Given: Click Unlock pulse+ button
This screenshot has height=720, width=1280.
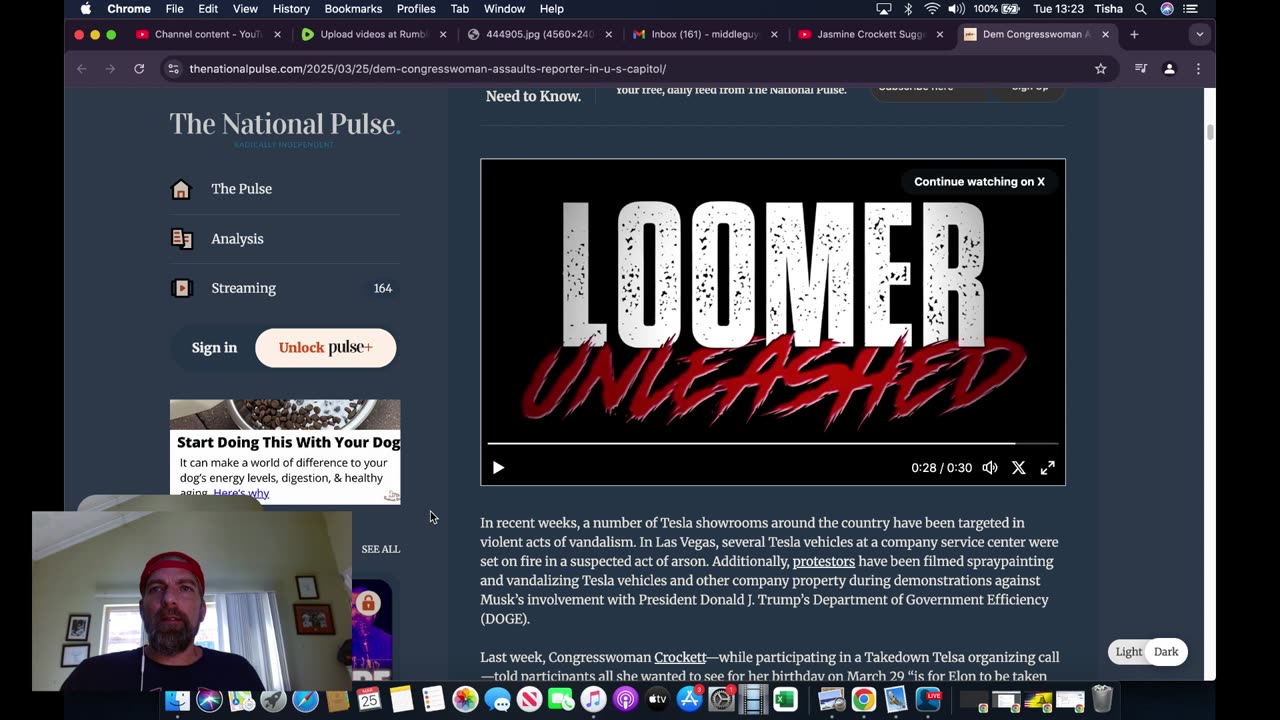Looking at the screenshot, I should (325, 348).
